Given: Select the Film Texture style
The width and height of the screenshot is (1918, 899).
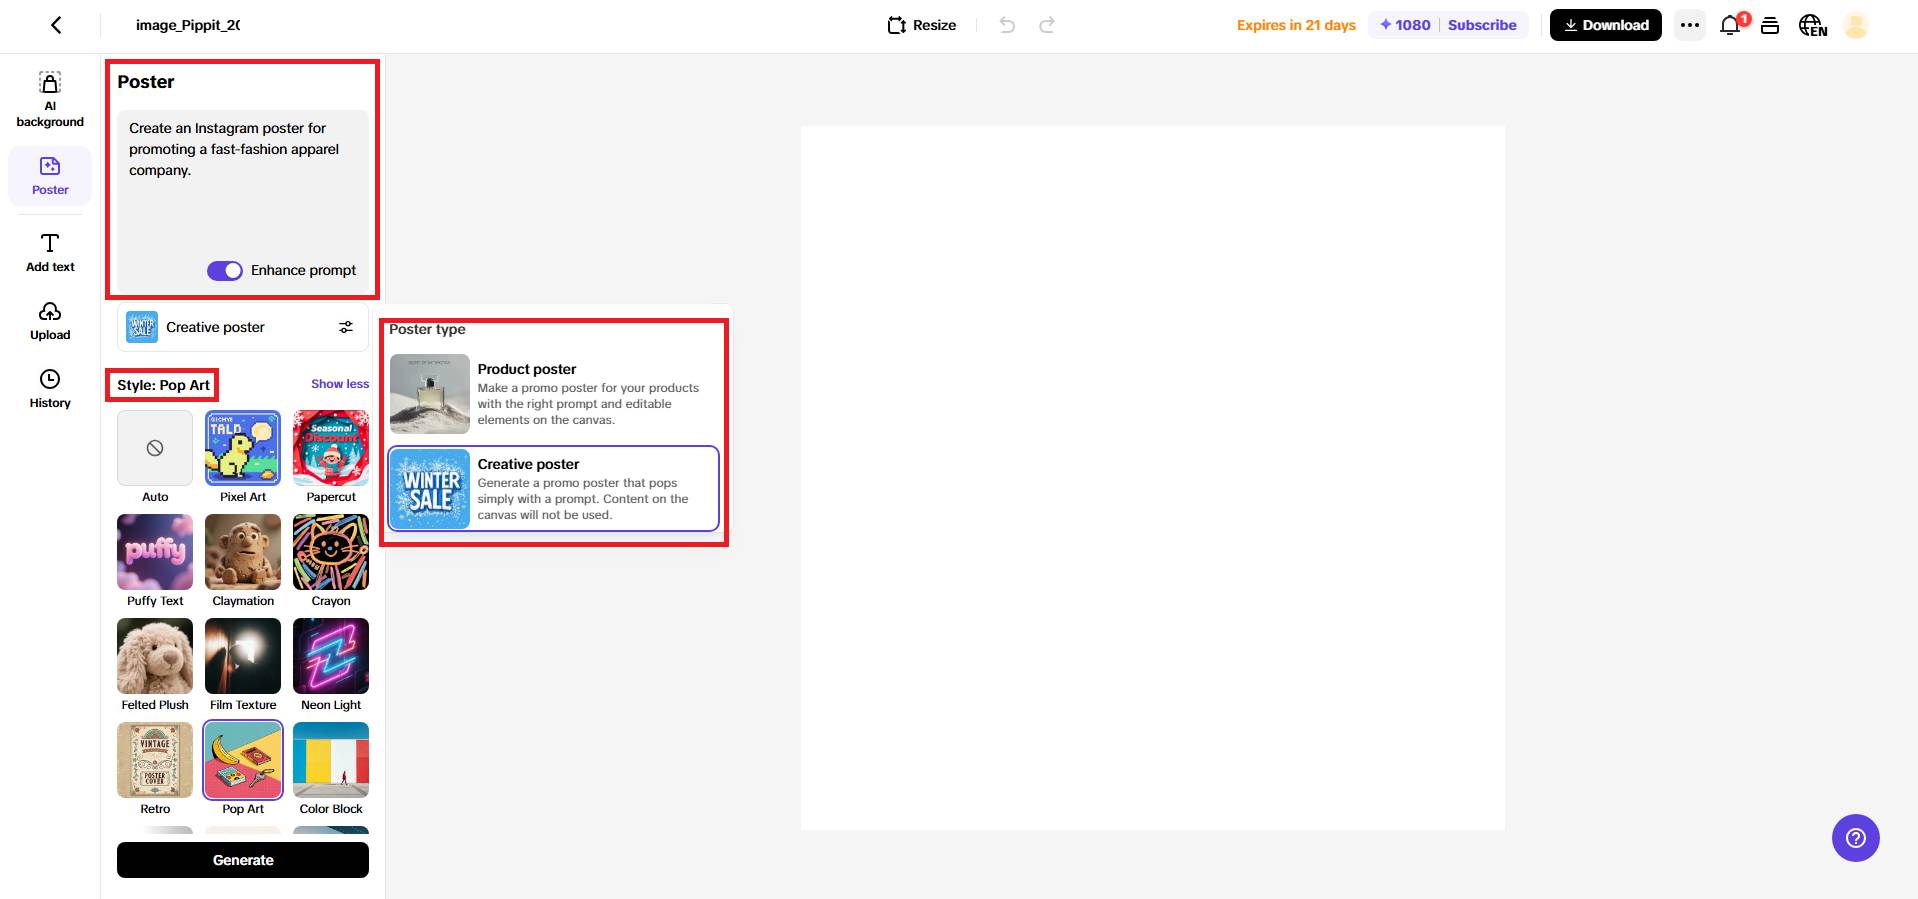Looking at the screenshot, I should click(243, 656).
